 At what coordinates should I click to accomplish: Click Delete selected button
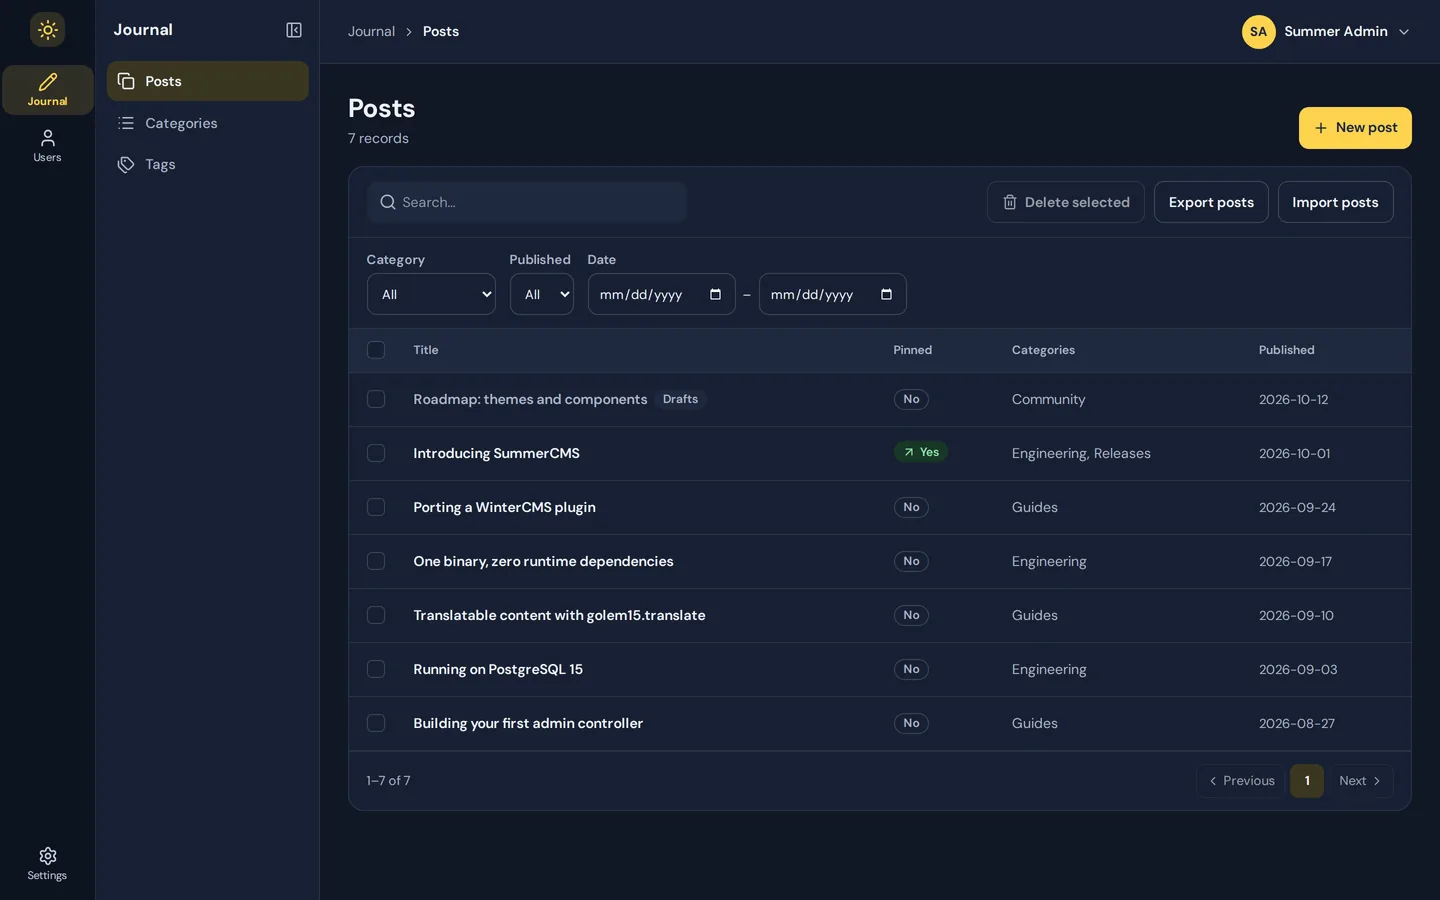(x=1066, y=202)
